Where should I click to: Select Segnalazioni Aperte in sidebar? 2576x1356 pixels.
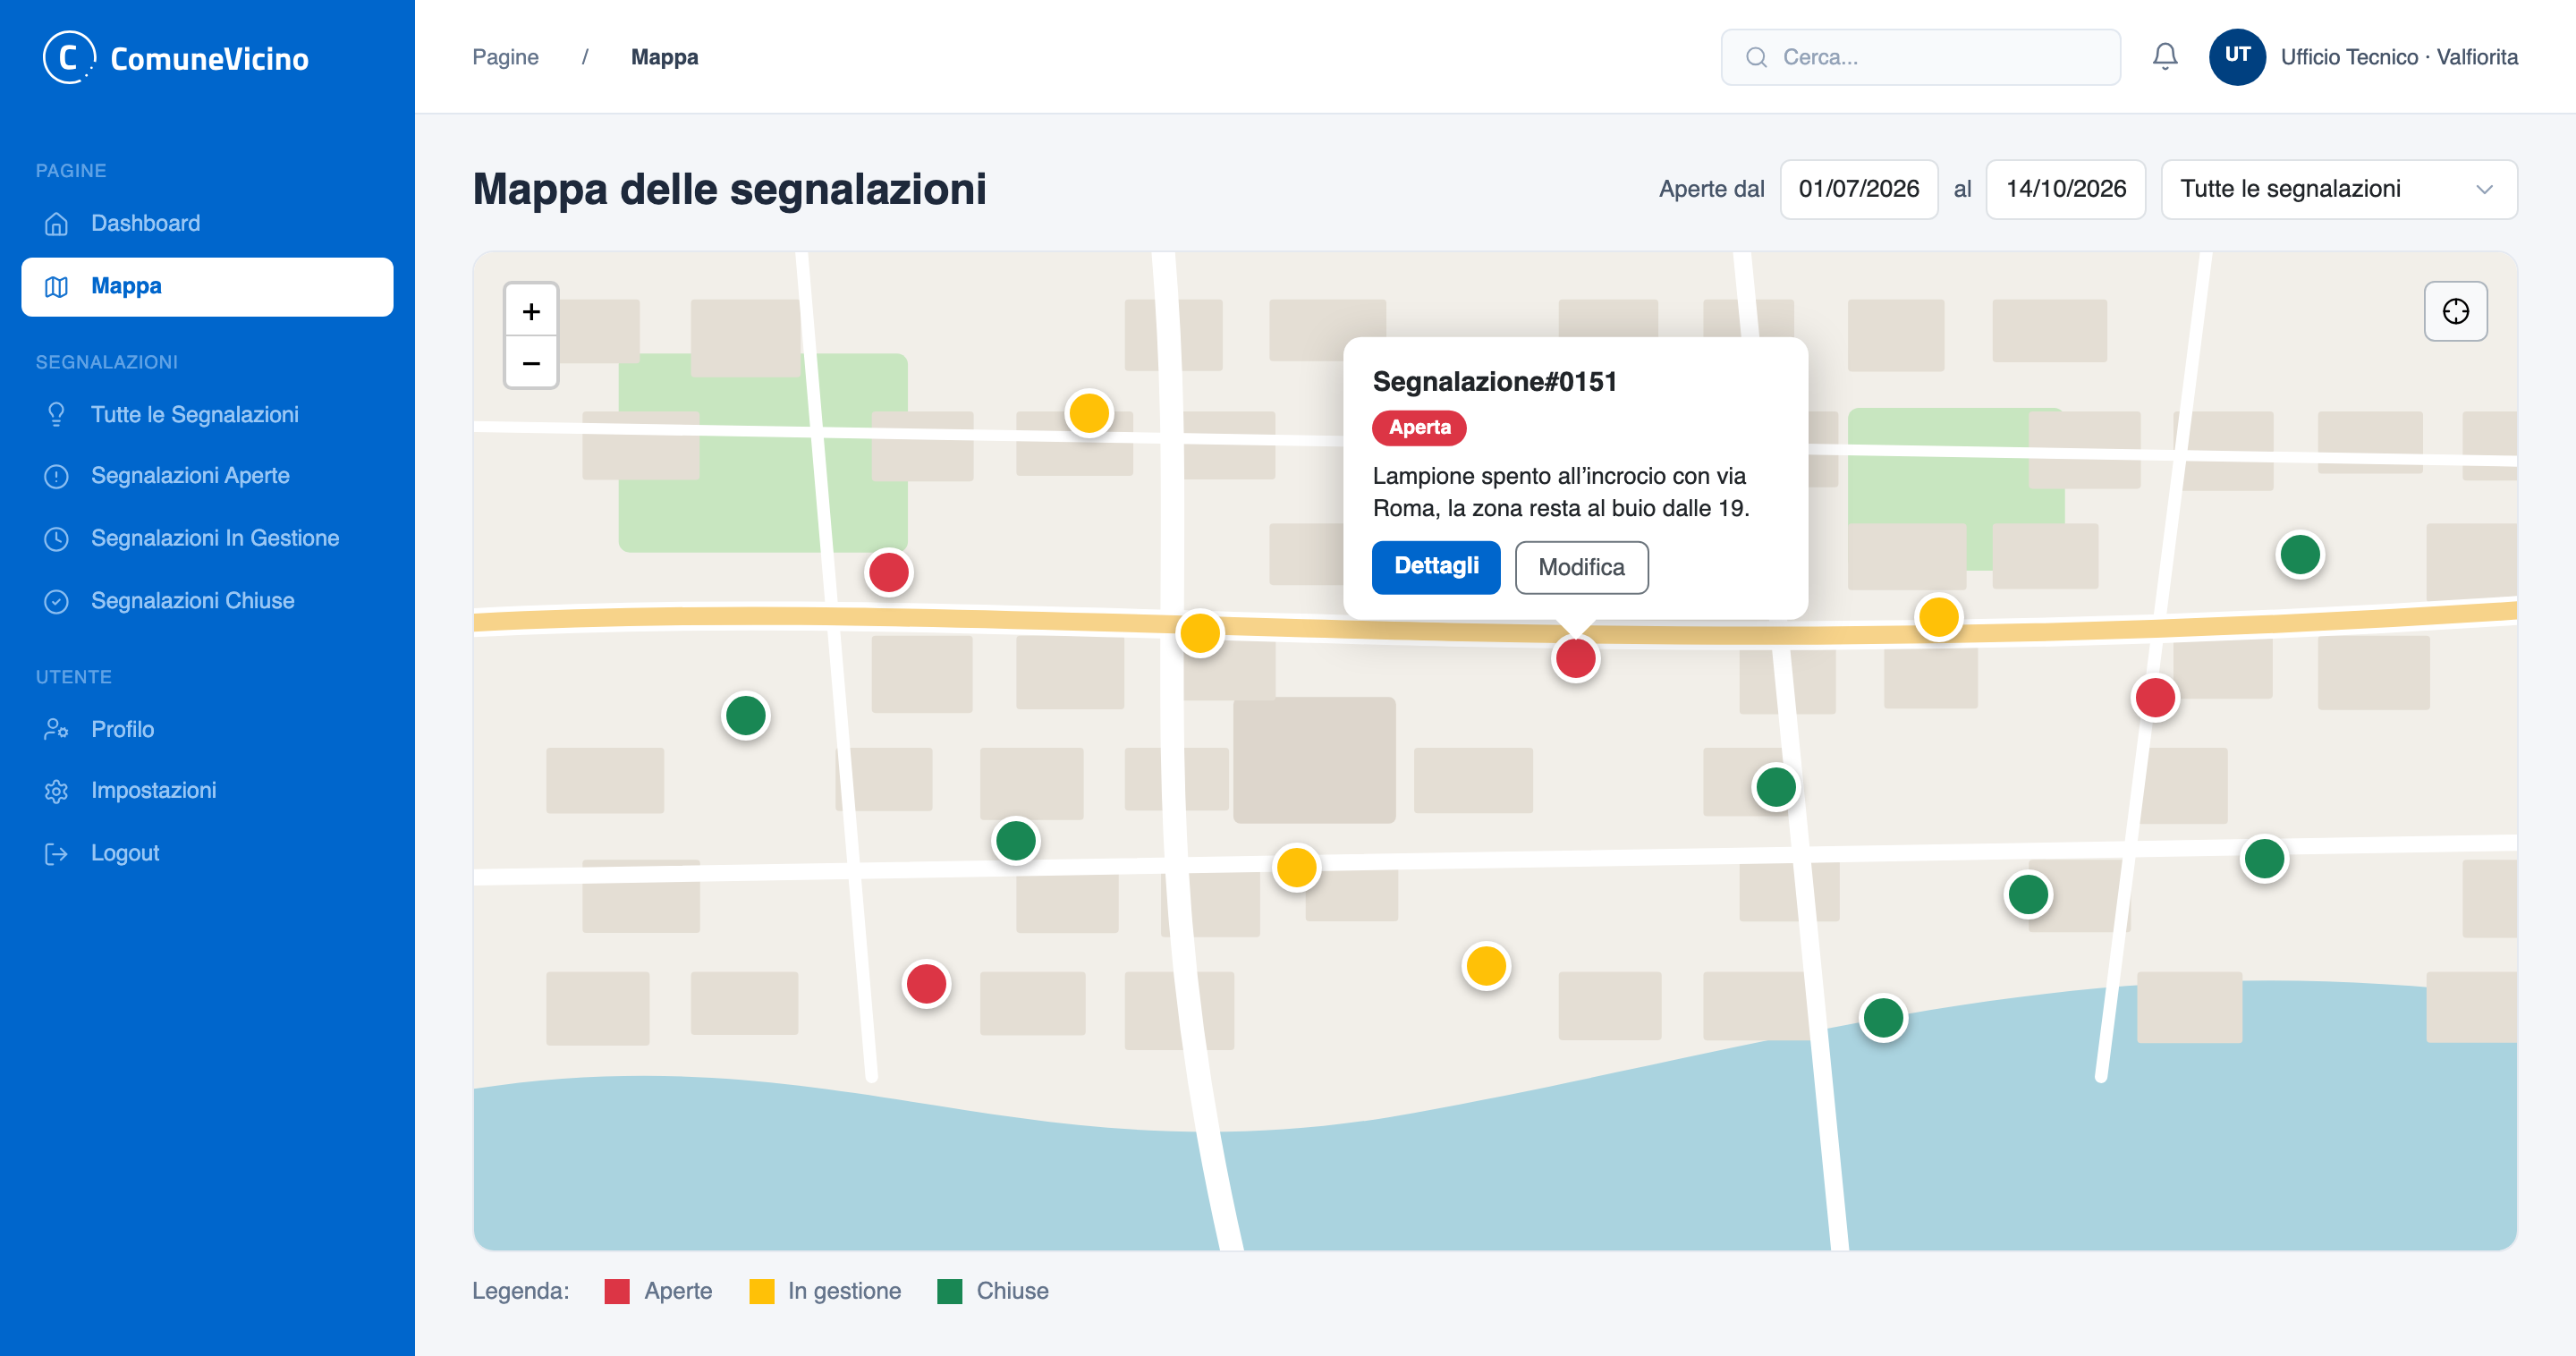pos(207,476)
